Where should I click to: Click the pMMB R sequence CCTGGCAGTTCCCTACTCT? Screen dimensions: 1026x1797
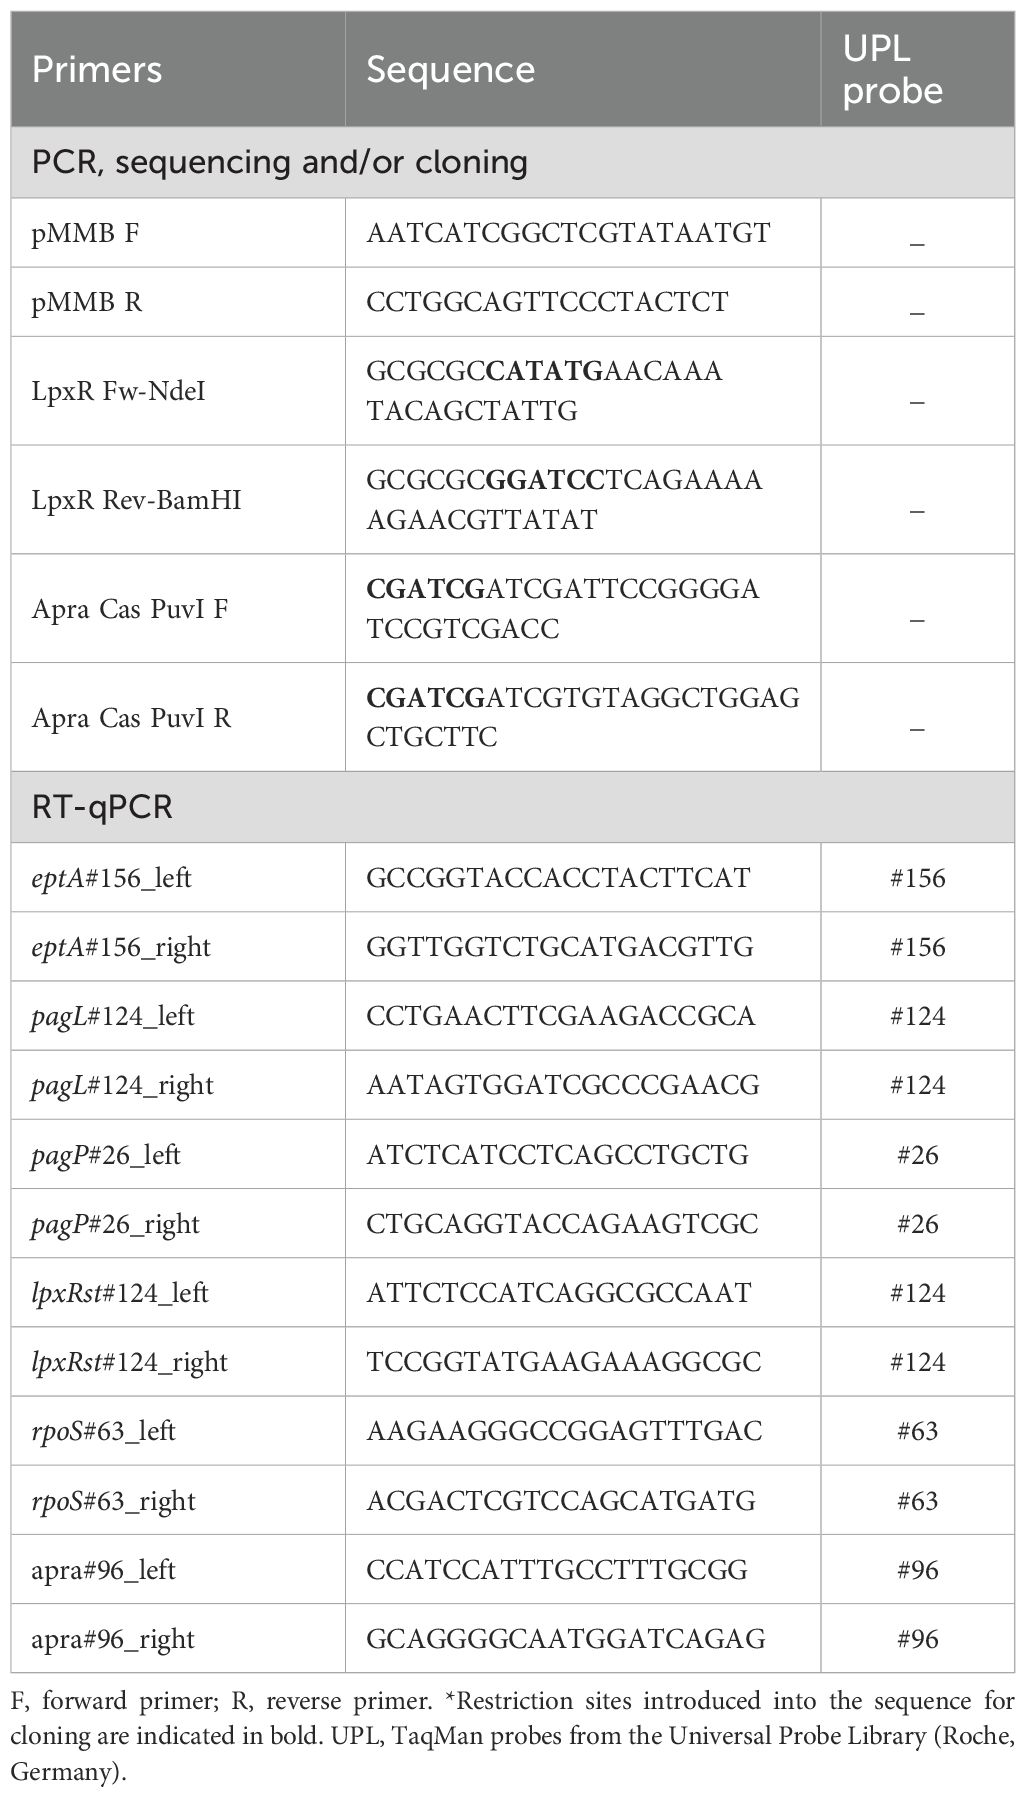547,302
